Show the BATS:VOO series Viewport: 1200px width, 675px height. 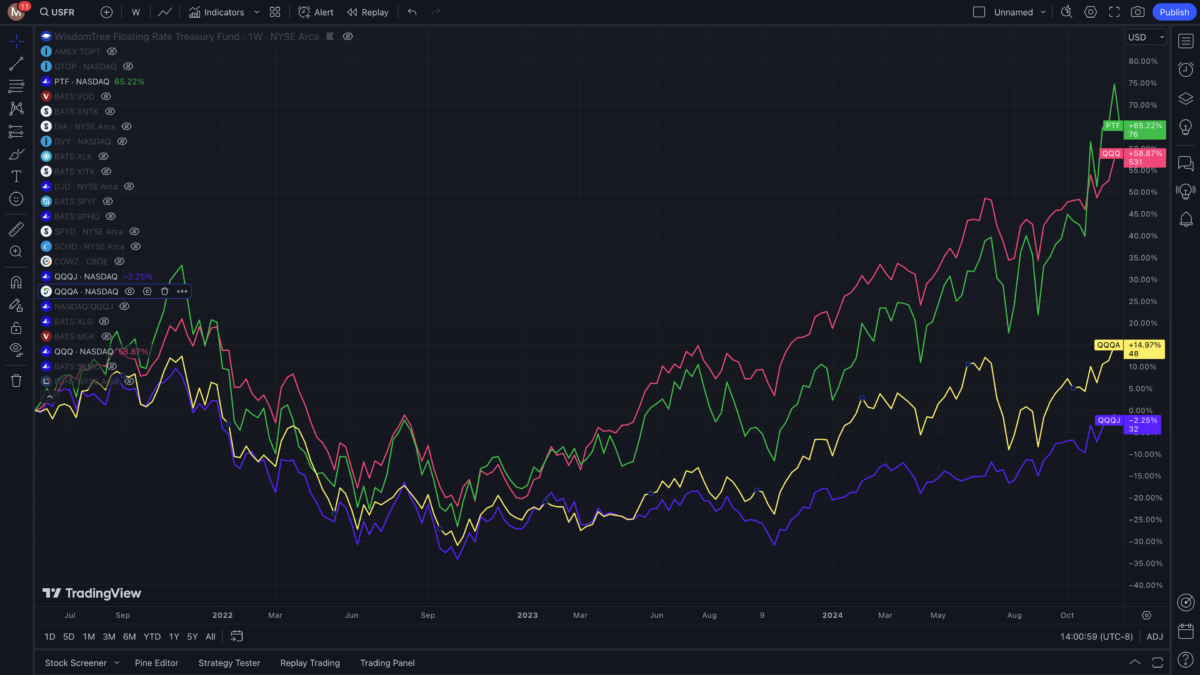coord(105,96)
